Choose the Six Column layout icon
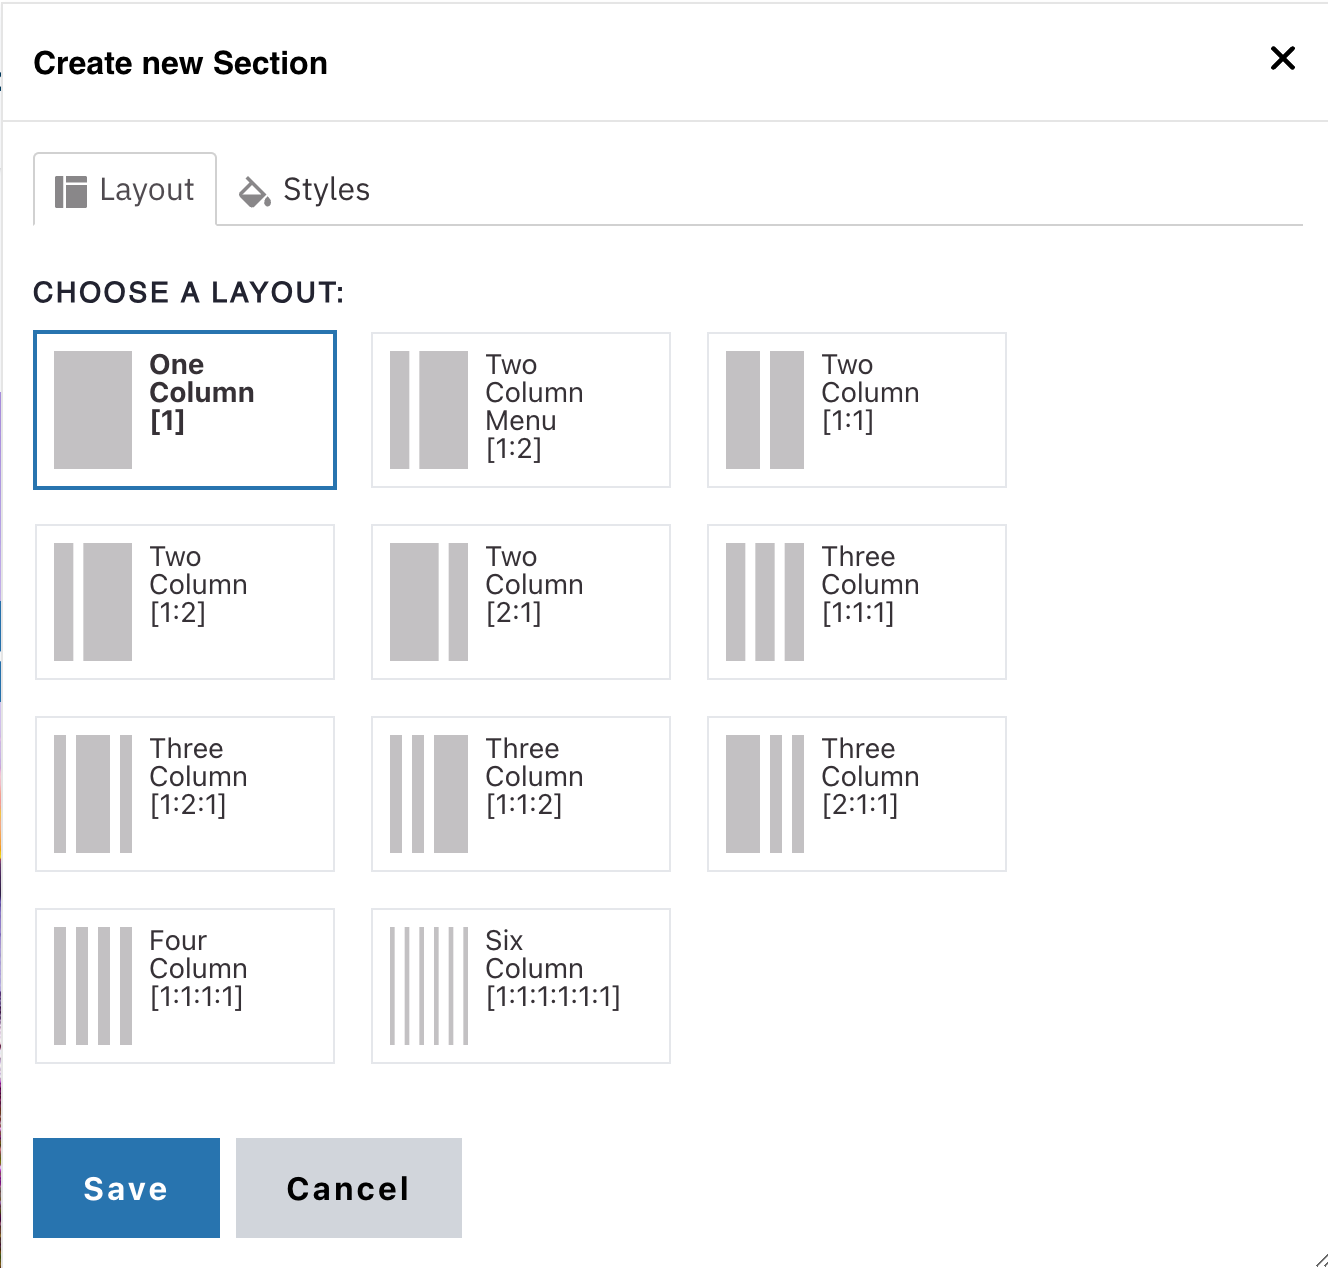Screen dimensions: 1328x1268 pos(429,986)
